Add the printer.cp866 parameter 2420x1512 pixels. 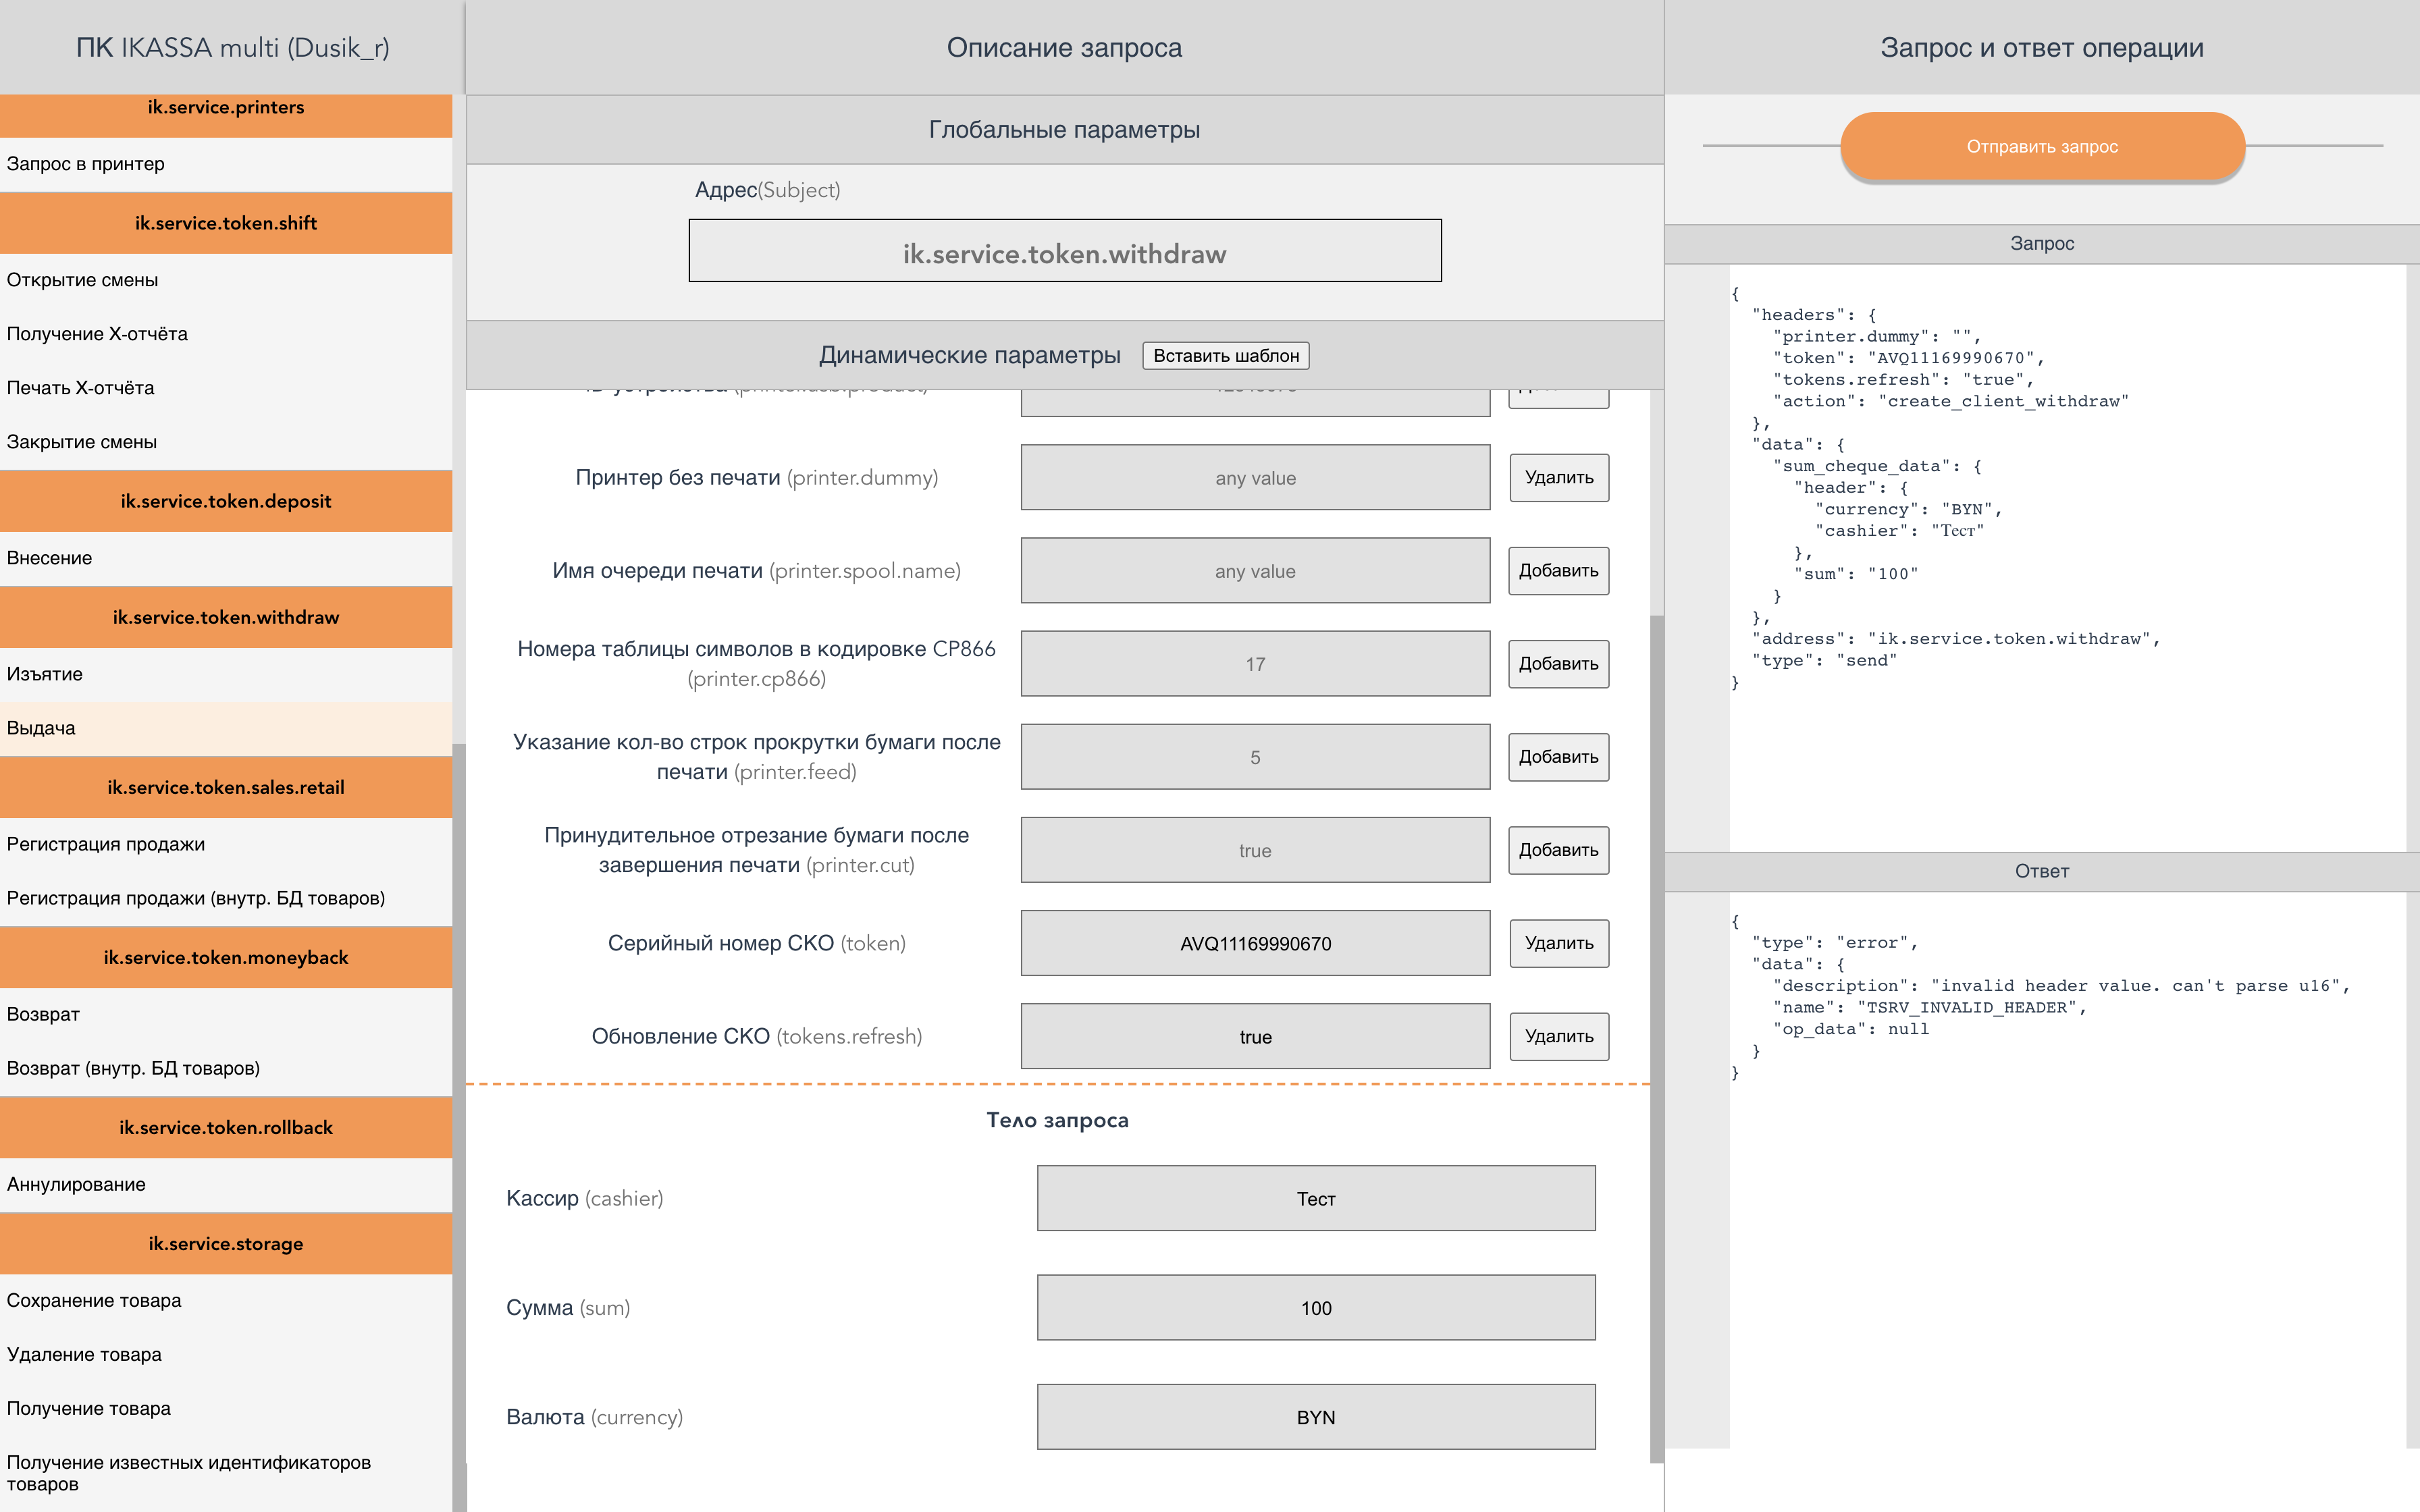click(x=1558, y=664)
